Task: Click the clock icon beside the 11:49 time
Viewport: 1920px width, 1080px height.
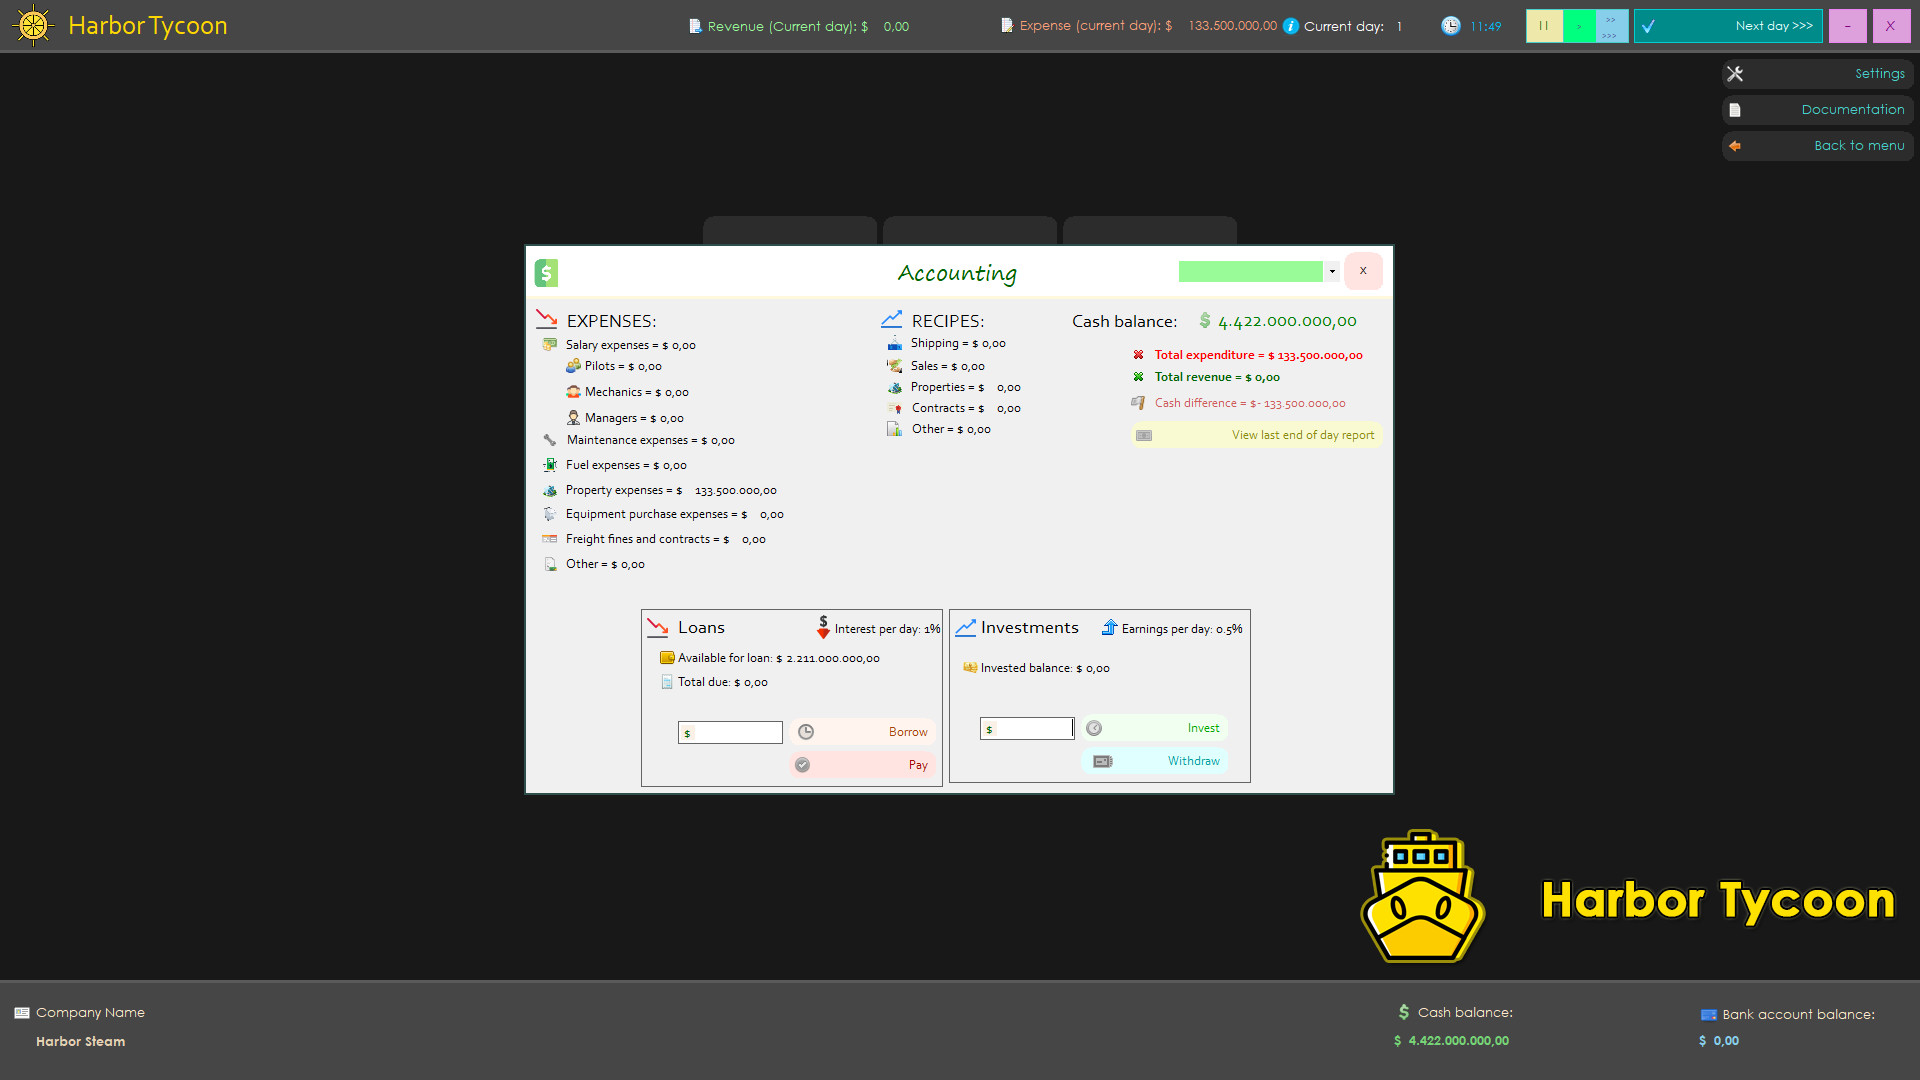Action: (1450, 26)
